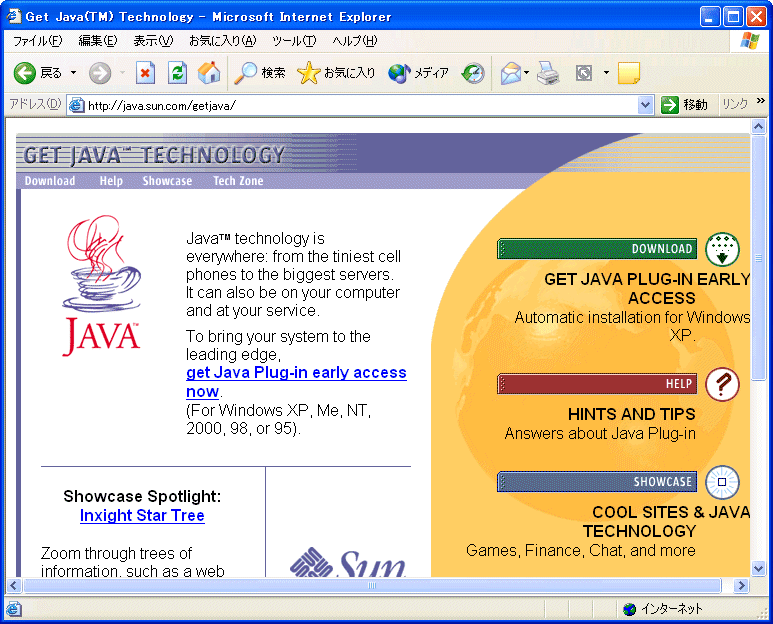Open the 表示(V) menu
773x624 pixels.
click(x=153, y=41)
